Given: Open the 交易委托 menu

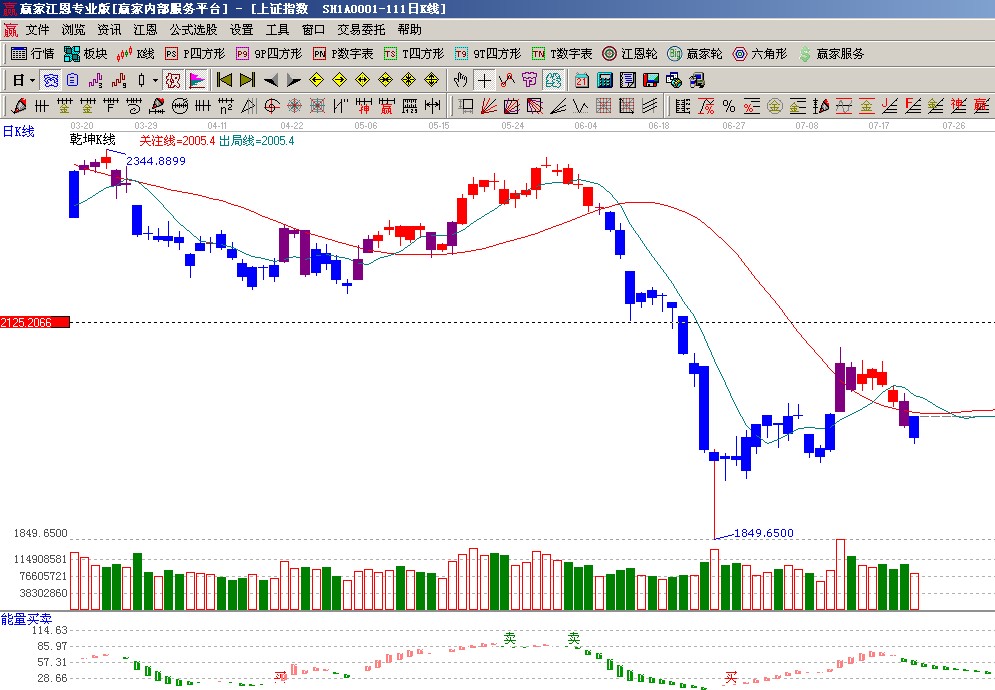Looking at the screenshot, I should (x=362, y=30).
